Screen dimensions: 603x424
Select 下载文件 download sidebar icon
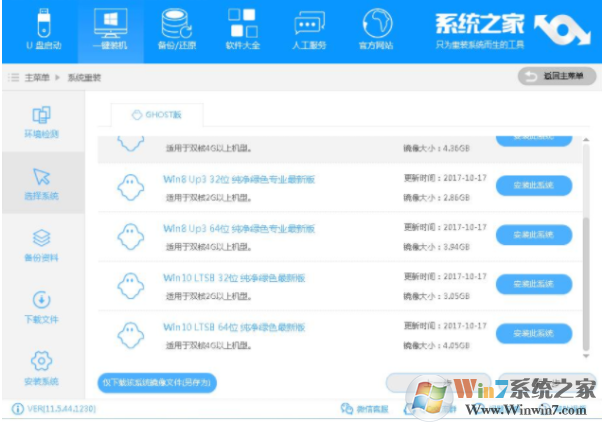pyautogui.click(x=42, y=300)
